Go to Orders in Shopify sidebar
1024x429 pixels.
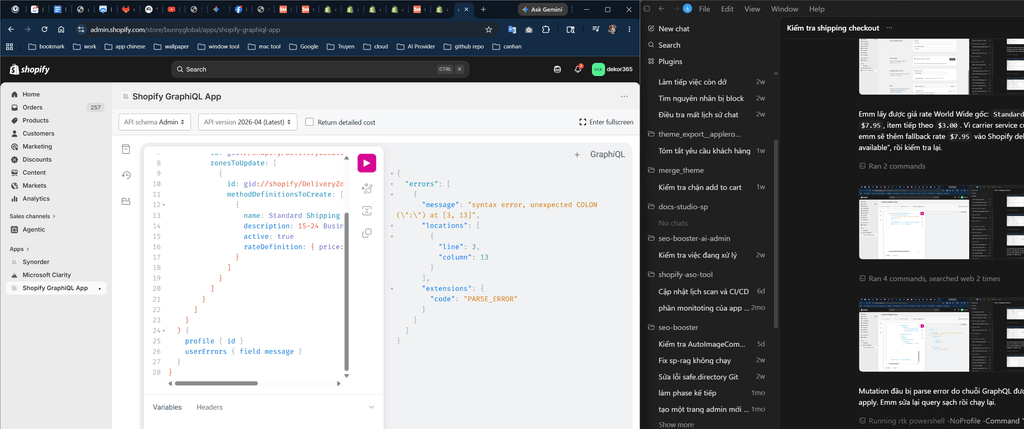[56, 107]
